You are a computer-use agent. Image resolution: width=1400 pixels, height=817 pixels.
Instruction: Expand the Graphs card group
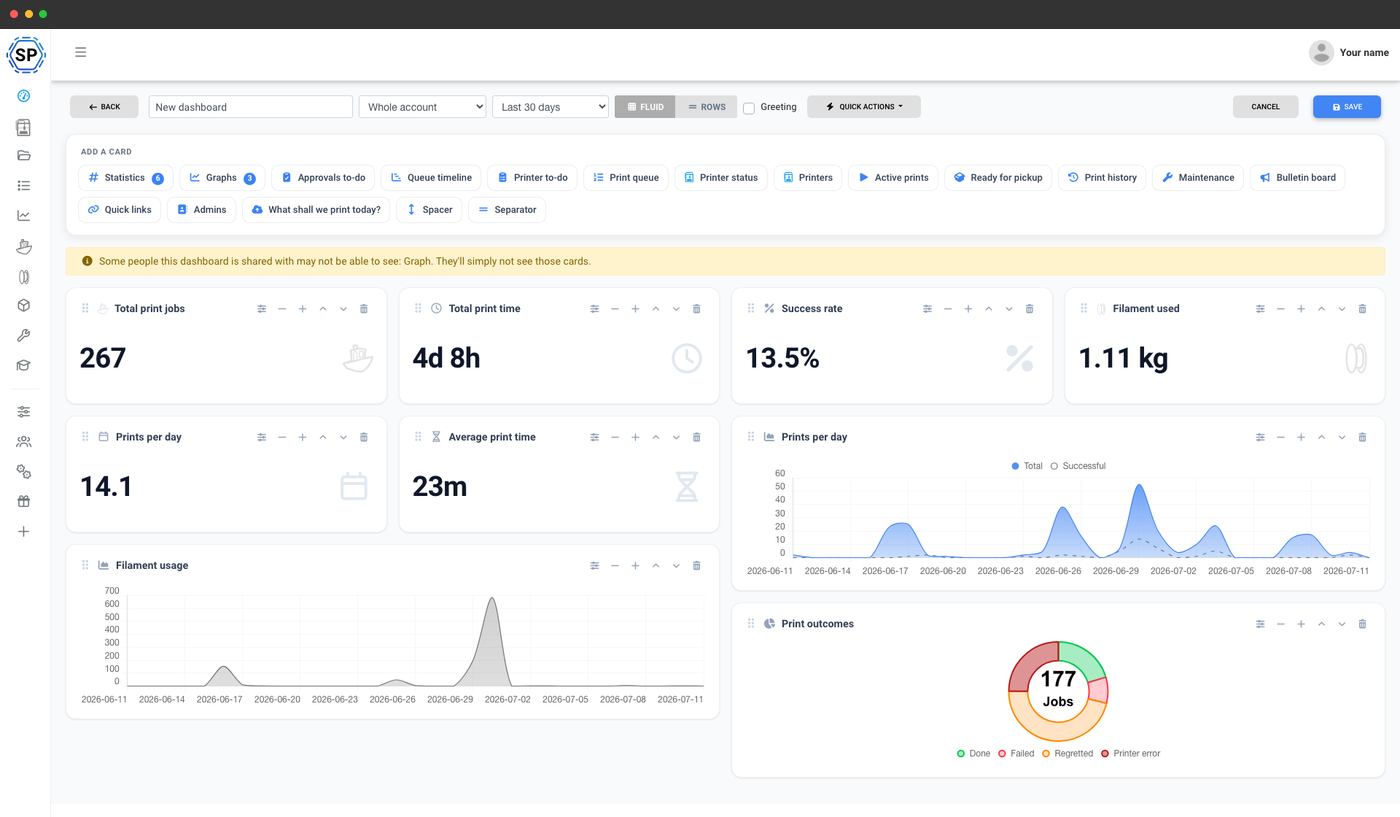coord(223,178)
